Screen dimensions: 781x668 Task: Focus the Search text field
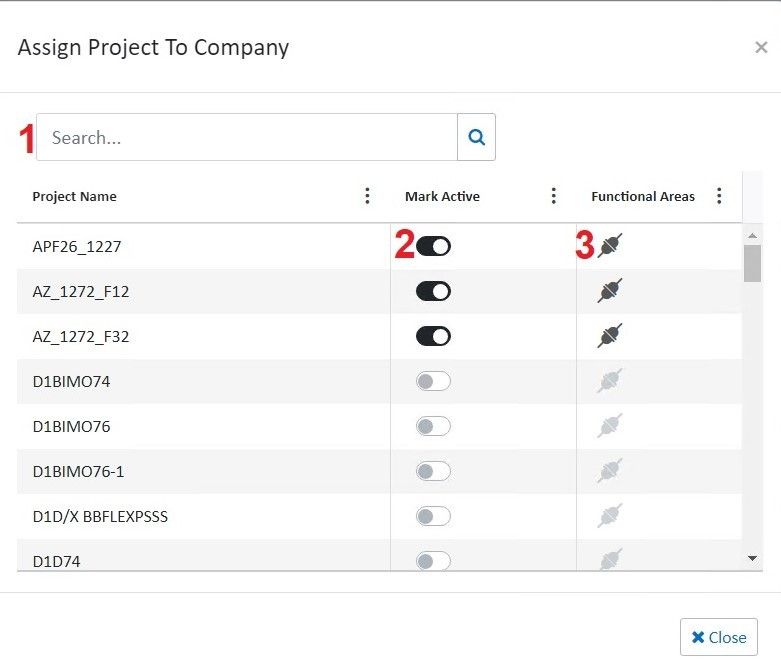coord(246,138)
